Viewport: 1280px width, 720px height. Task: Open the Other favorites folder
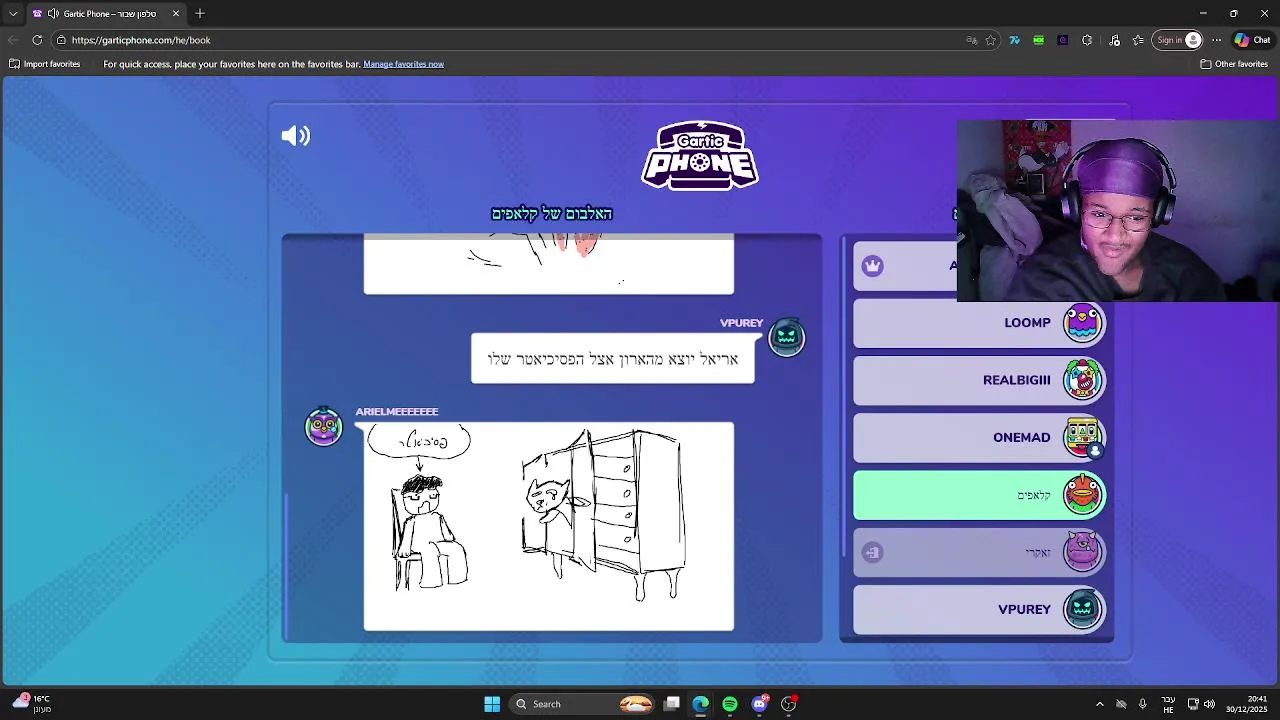pyautogui.click(x=1235, y=64)
